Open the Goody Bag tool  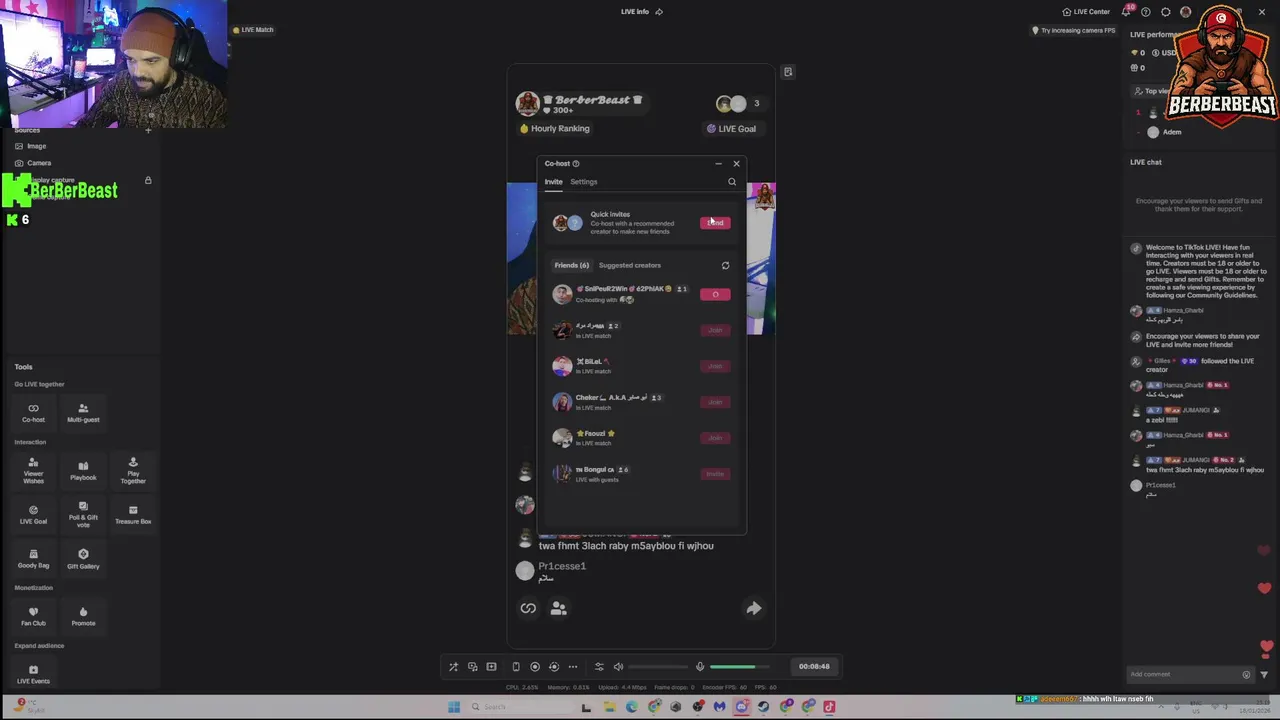pos(33,558)
